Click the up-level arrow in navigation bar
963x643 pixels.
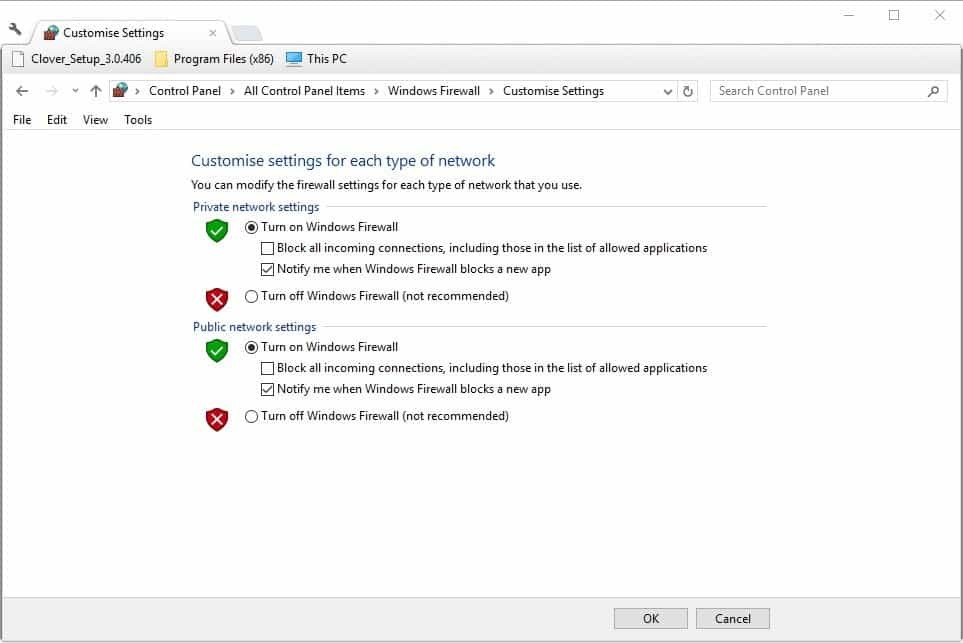coord(96,91)
